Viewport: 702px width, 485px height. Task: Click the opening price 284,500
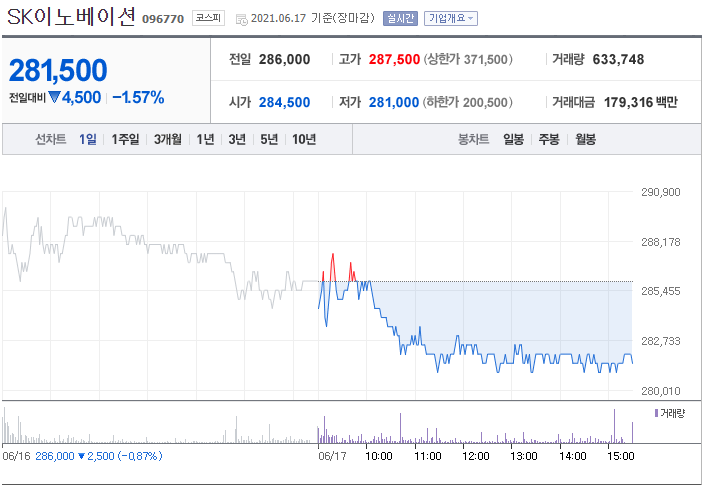(284, 102)
